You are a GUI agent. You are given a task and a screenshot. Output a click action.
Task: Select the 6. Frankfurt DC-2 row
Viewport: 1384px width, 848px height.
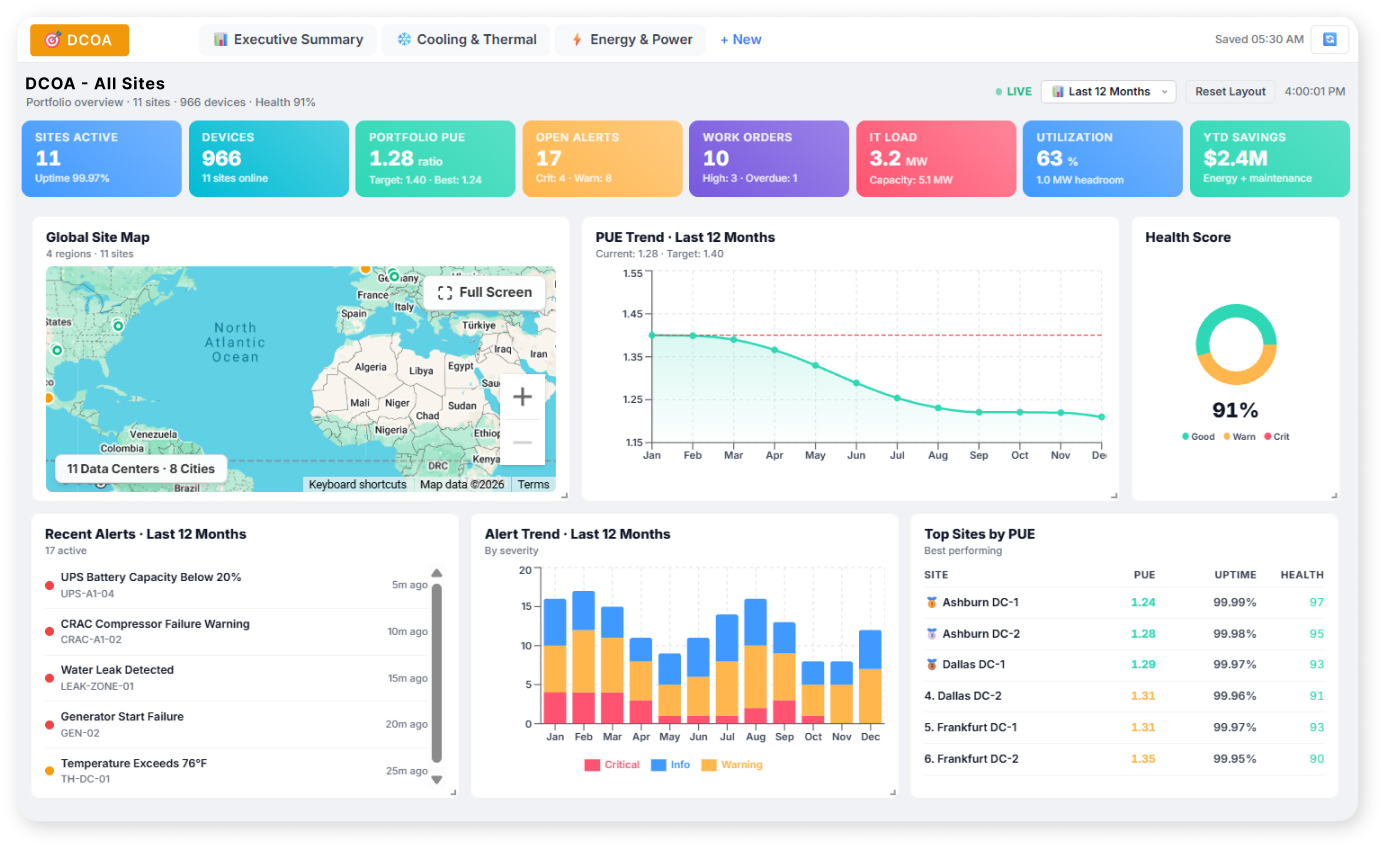tap(1124, 759)
